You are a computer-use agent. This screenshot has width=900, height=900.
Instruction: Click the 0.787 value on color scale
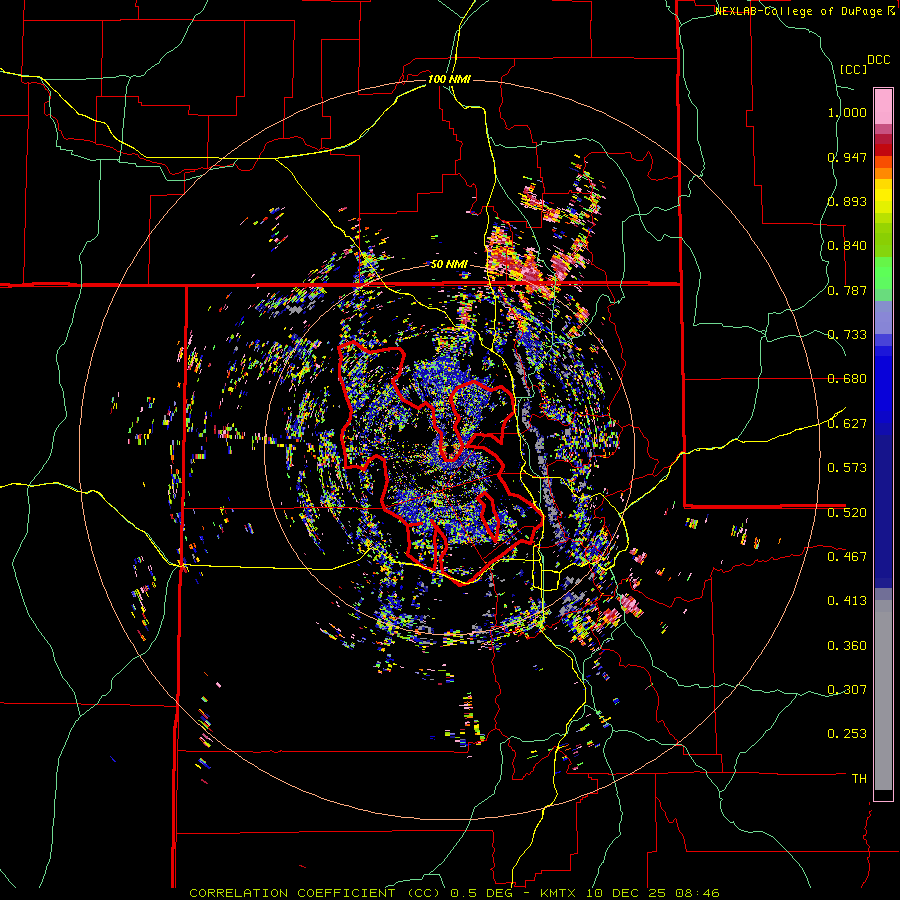(847, 290)
